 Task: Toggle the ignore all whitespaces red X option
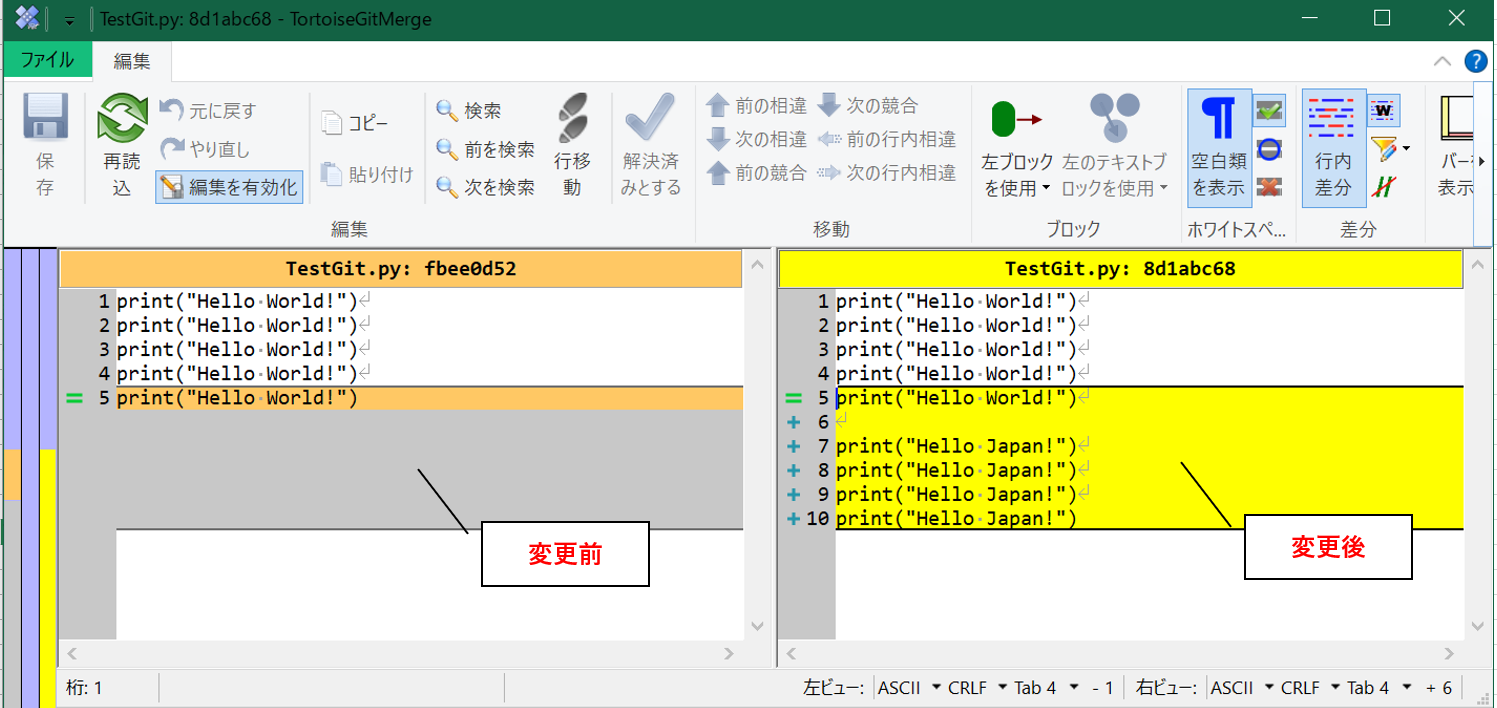coord(1269,187)
